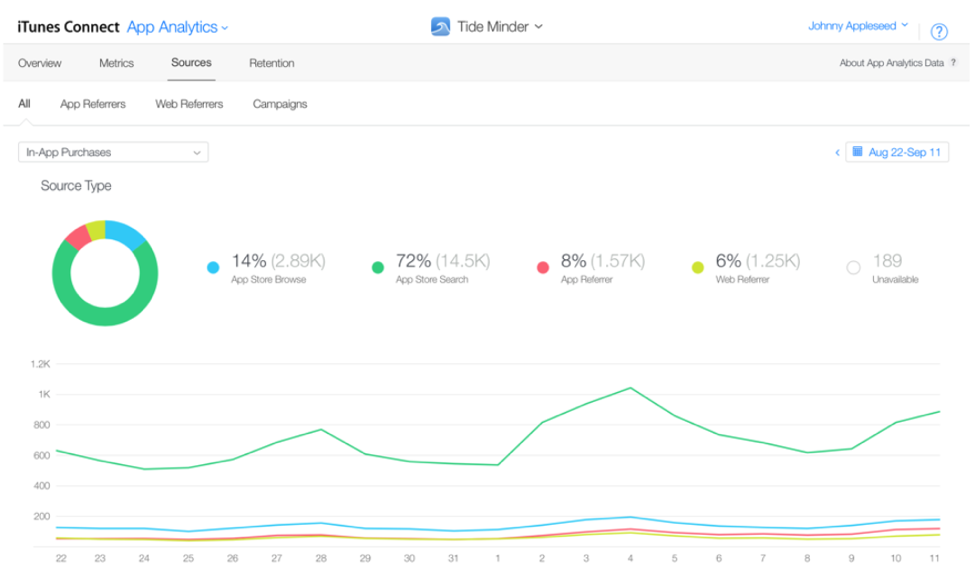Screen dimensions: 975x579
Task: Click the "App Referrer" legend label
Action: (586, 279)
